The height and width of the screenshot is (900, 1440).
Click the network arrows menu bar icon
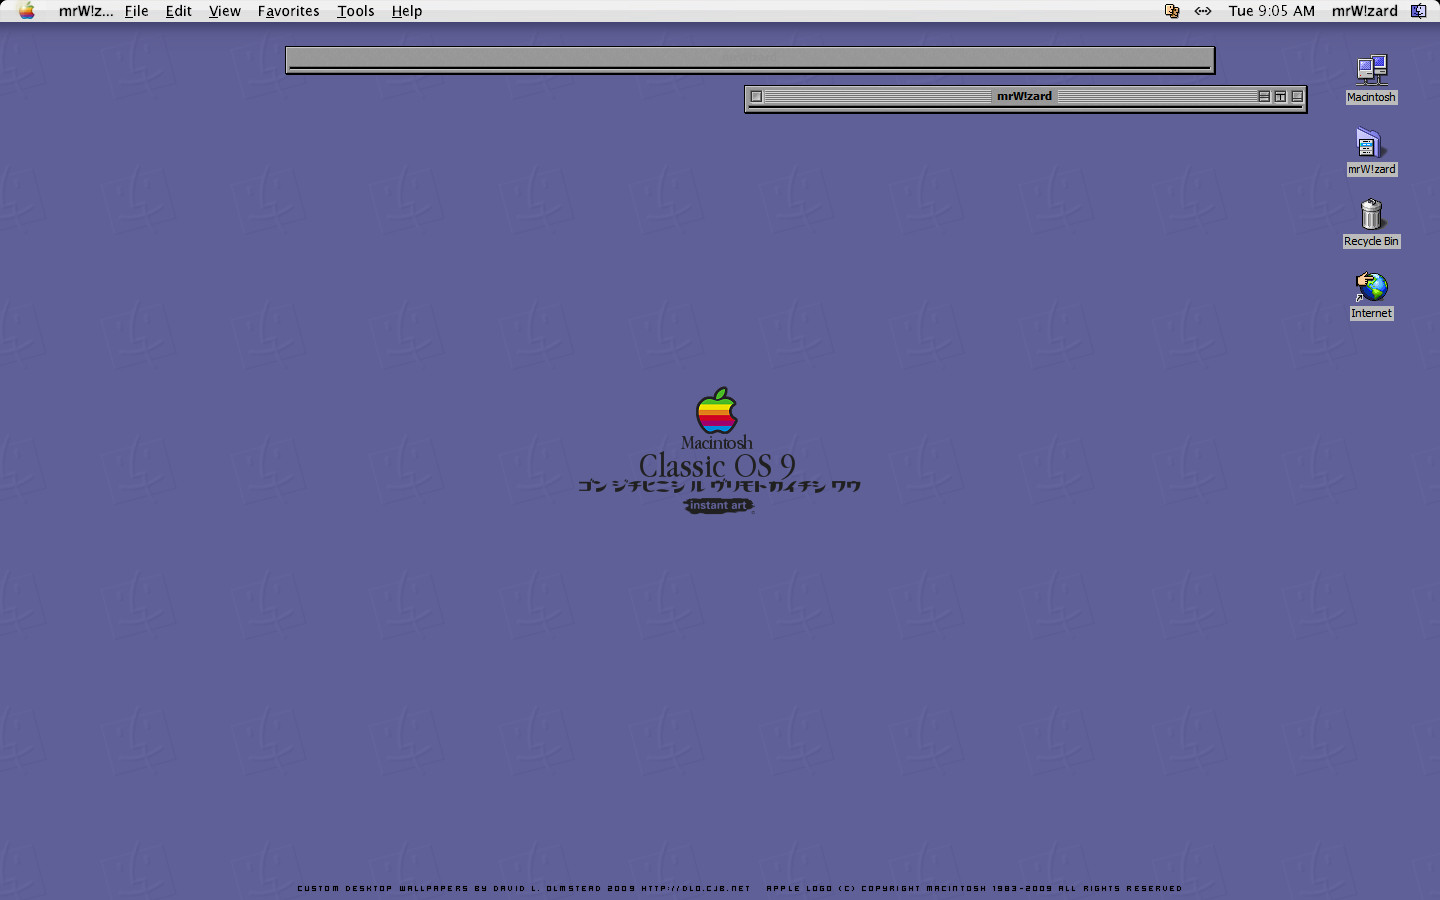tap(1203, 11)
